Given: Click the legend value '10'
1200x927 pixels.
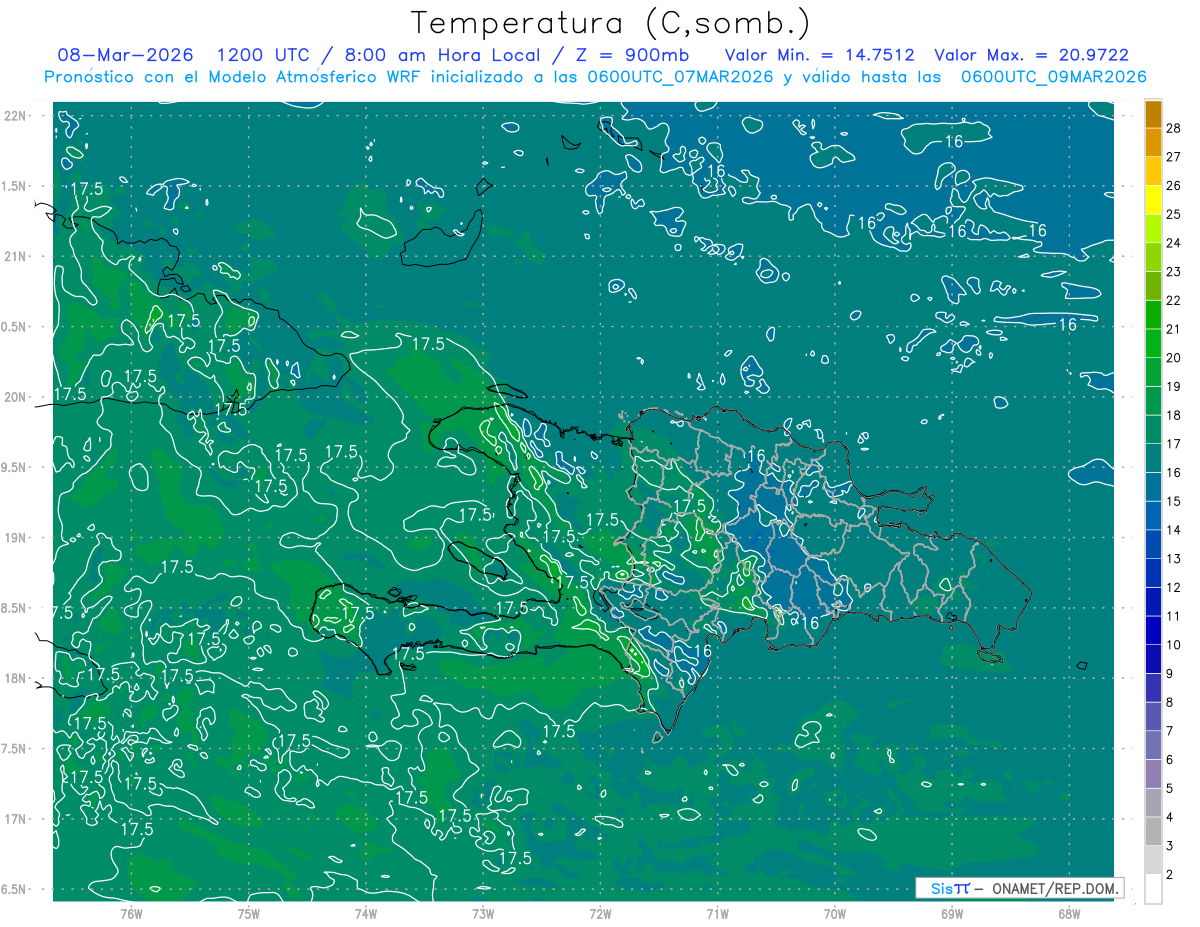Looking at the screenshot, I should click(x=1174, y=645).
